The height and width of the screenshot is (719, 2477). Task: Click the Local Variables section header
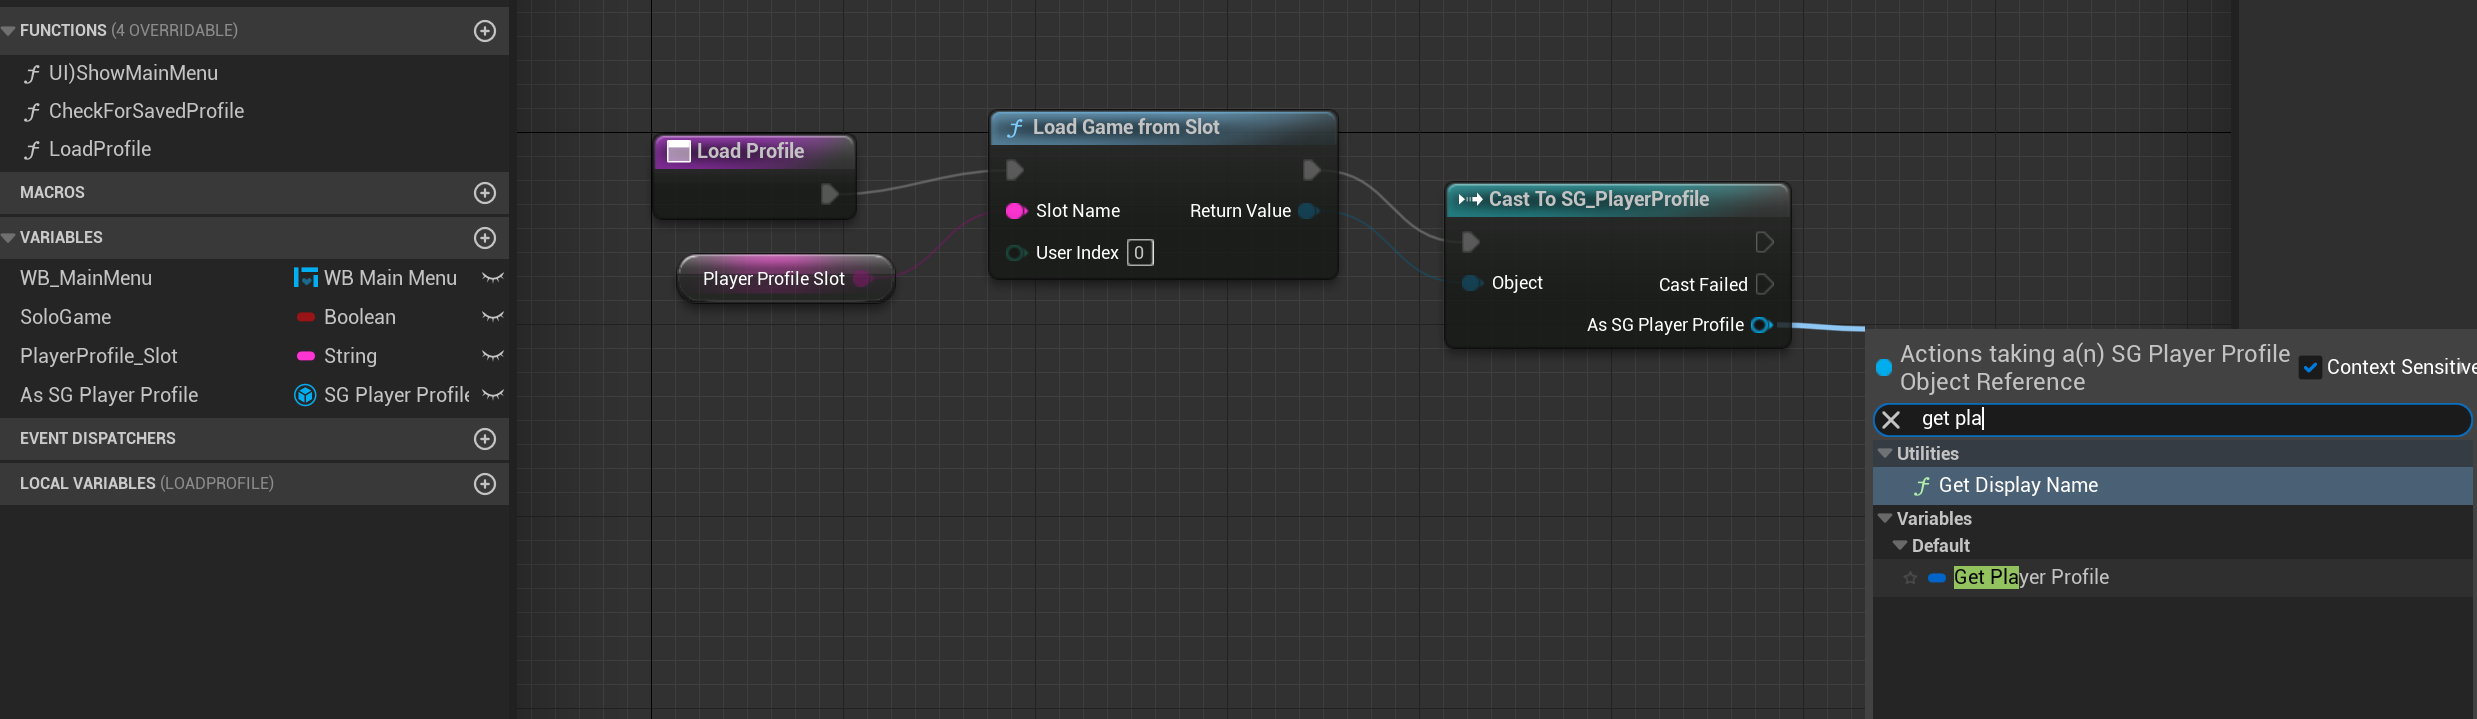pyautogui.click(x=254, y=484)
